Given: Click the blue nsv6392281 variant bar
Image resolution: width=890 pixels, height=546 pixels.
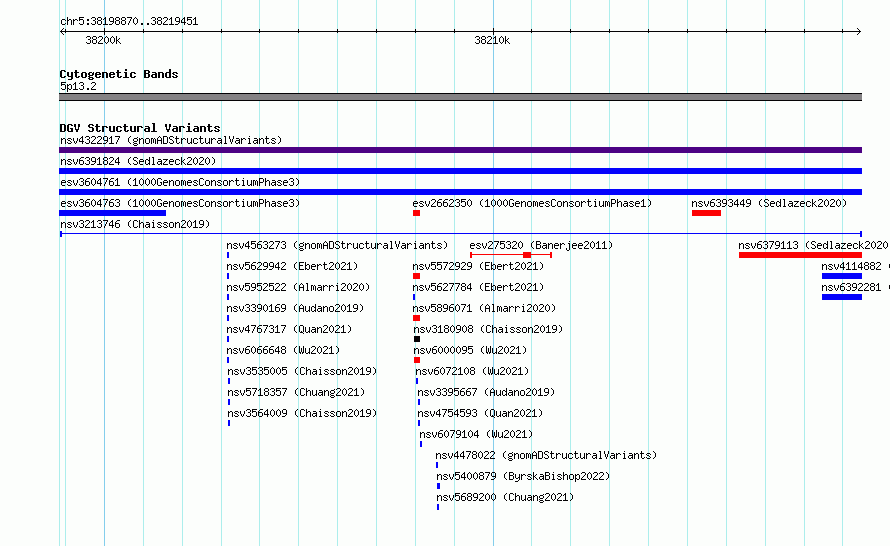Looking at the screenshot, I should (842, 297).
